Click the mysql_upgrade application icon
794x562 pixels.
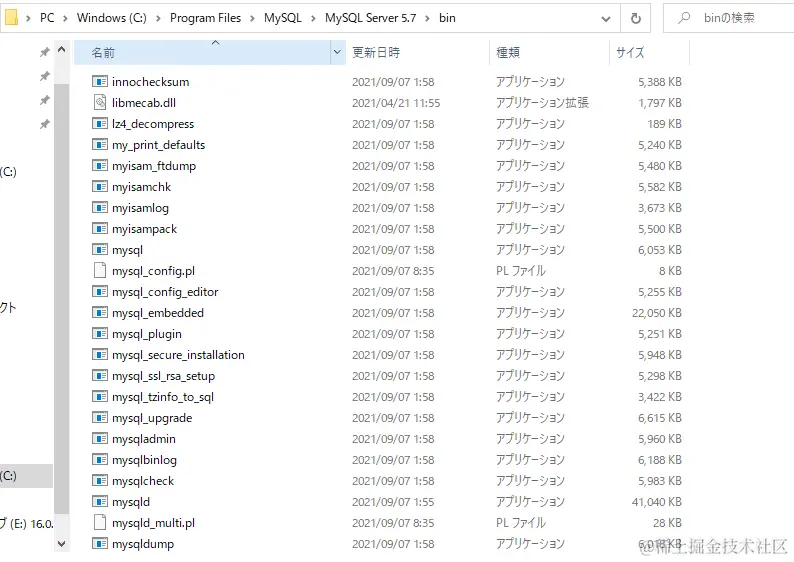tap(100, 418)
